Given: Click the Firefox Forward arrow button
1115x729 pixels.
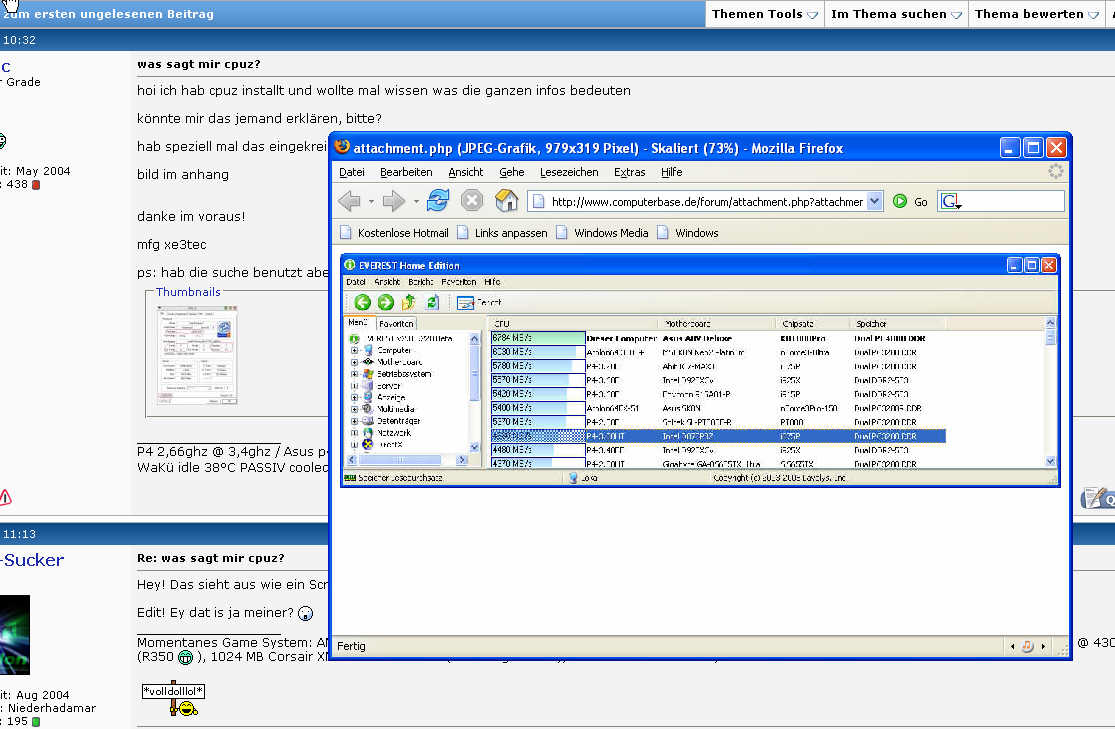Looking at the screenshot, I should pyautogui.click(x=393, y=201).
